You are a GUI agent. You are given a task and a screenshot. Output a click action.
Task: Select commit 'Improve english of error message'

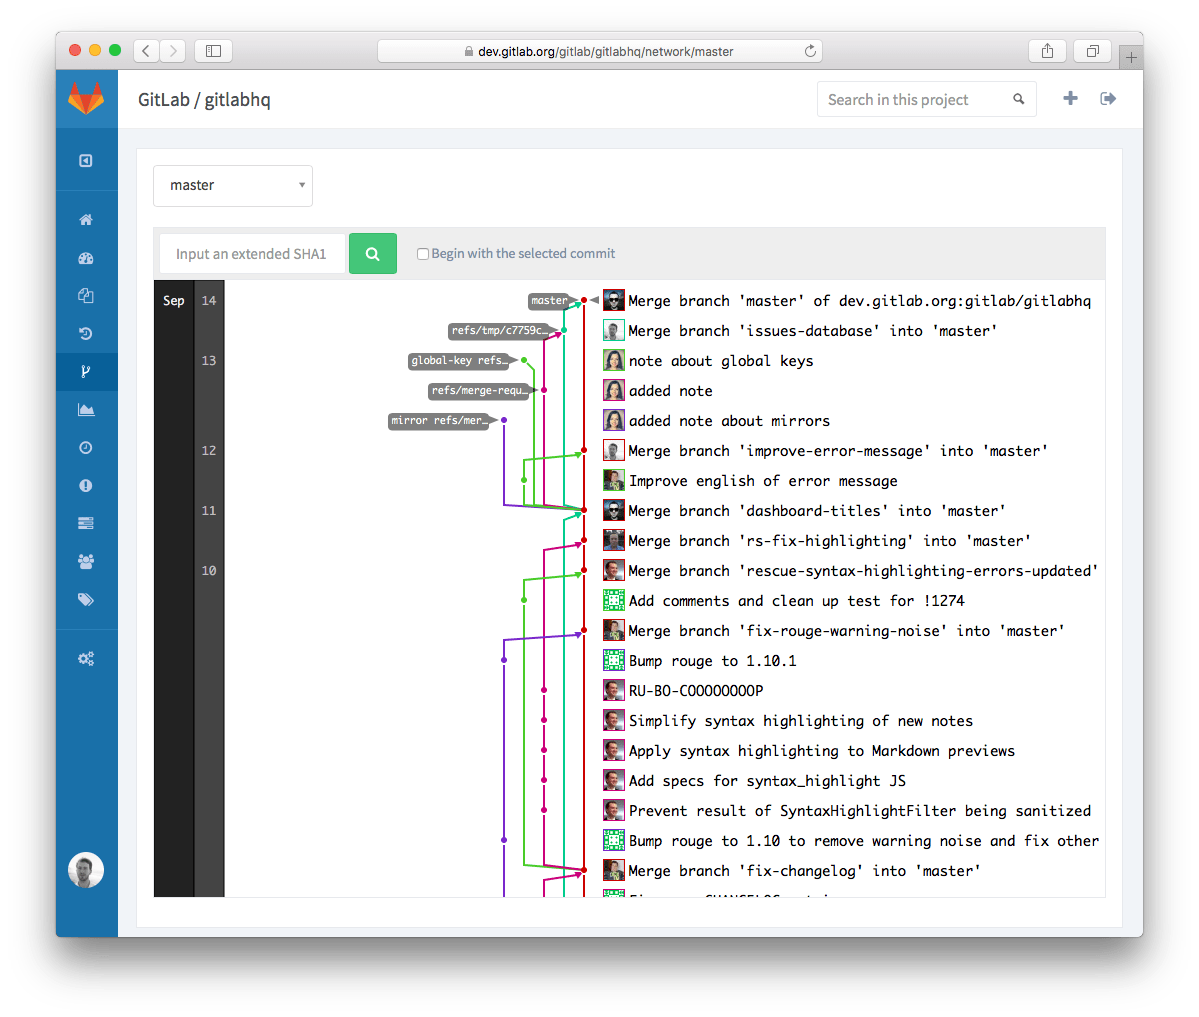pyautogui.click(x=762, y=481)
